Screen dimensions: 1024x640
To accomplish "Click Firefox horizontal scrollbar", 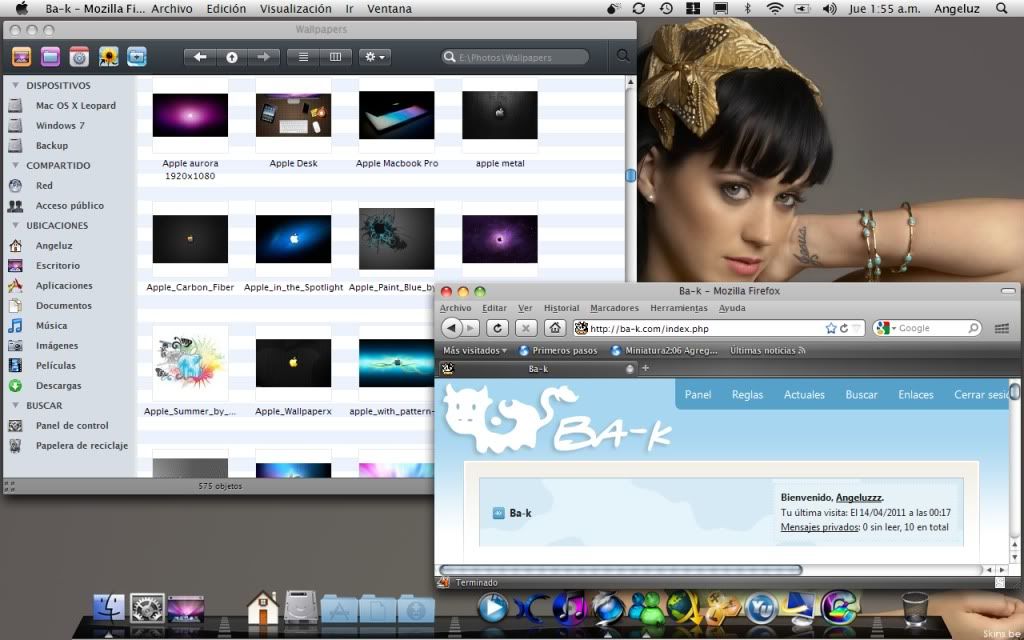I will click(620, 569).
